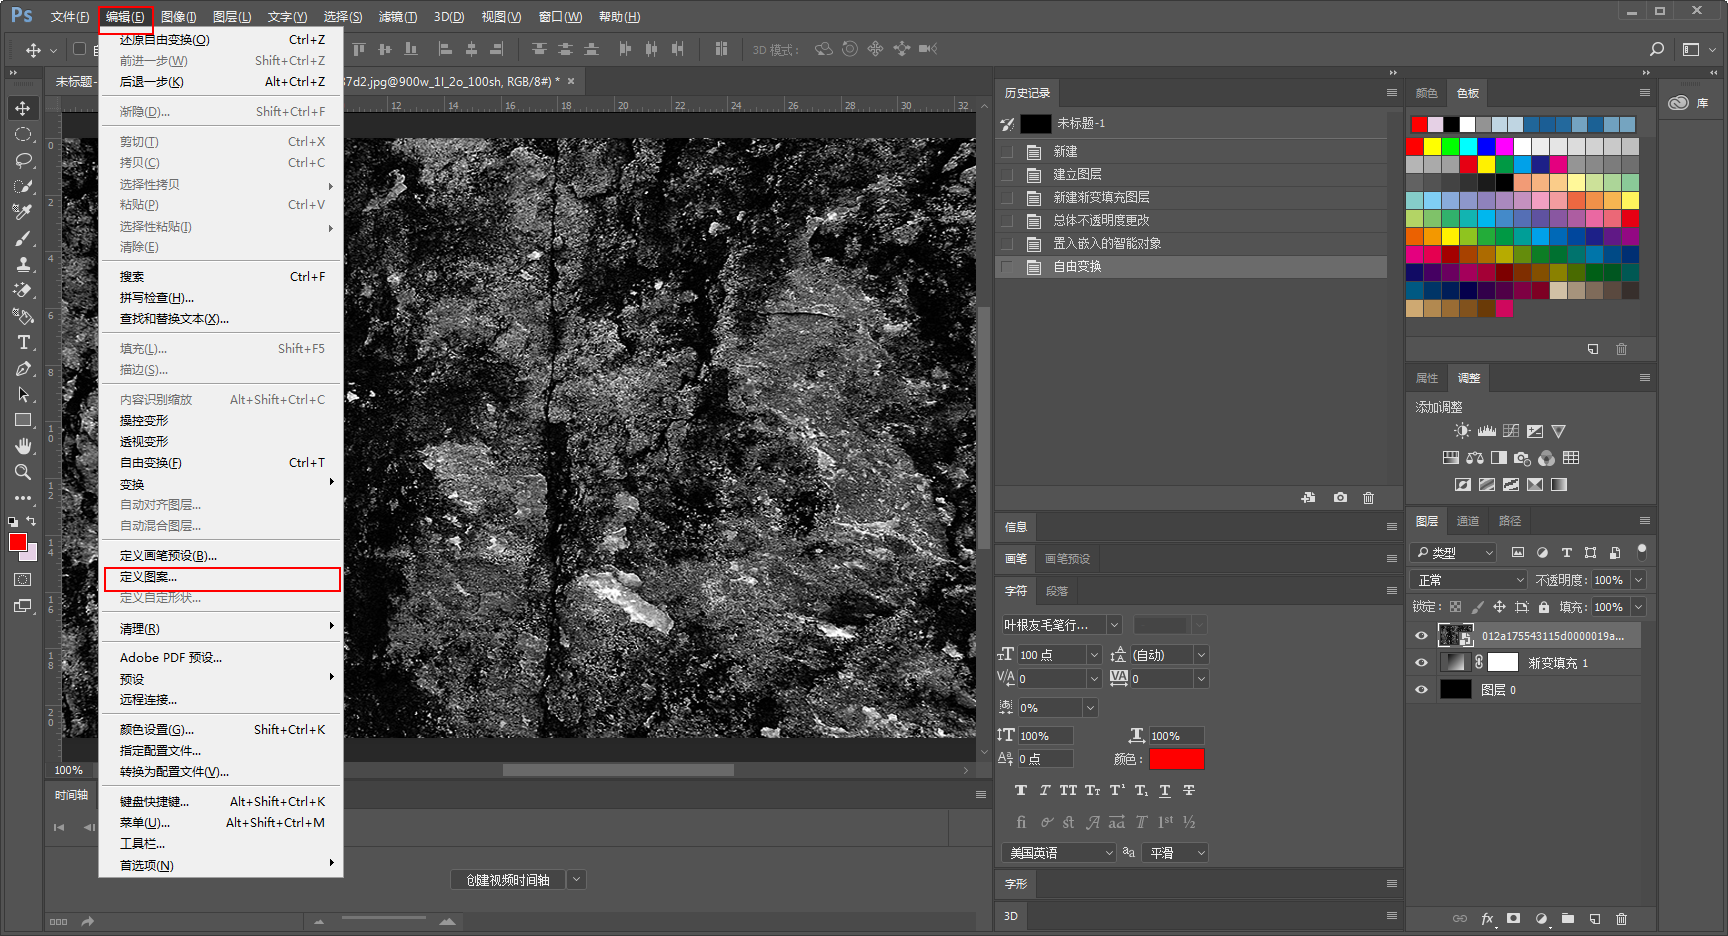This screenshot has width=1728, height=936.
Task: Open the 滤镜 menu in the menu bar
Action: tap(398, 17)
